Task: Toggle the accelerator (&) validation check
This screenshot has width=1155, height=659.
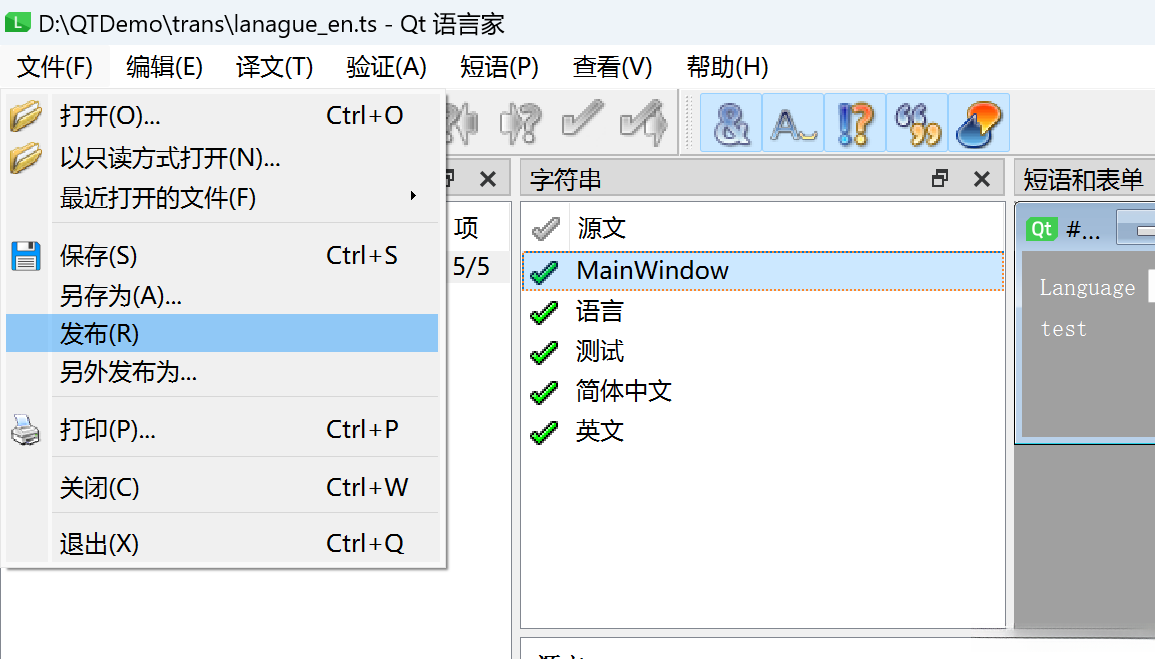Action: [732, 123]
